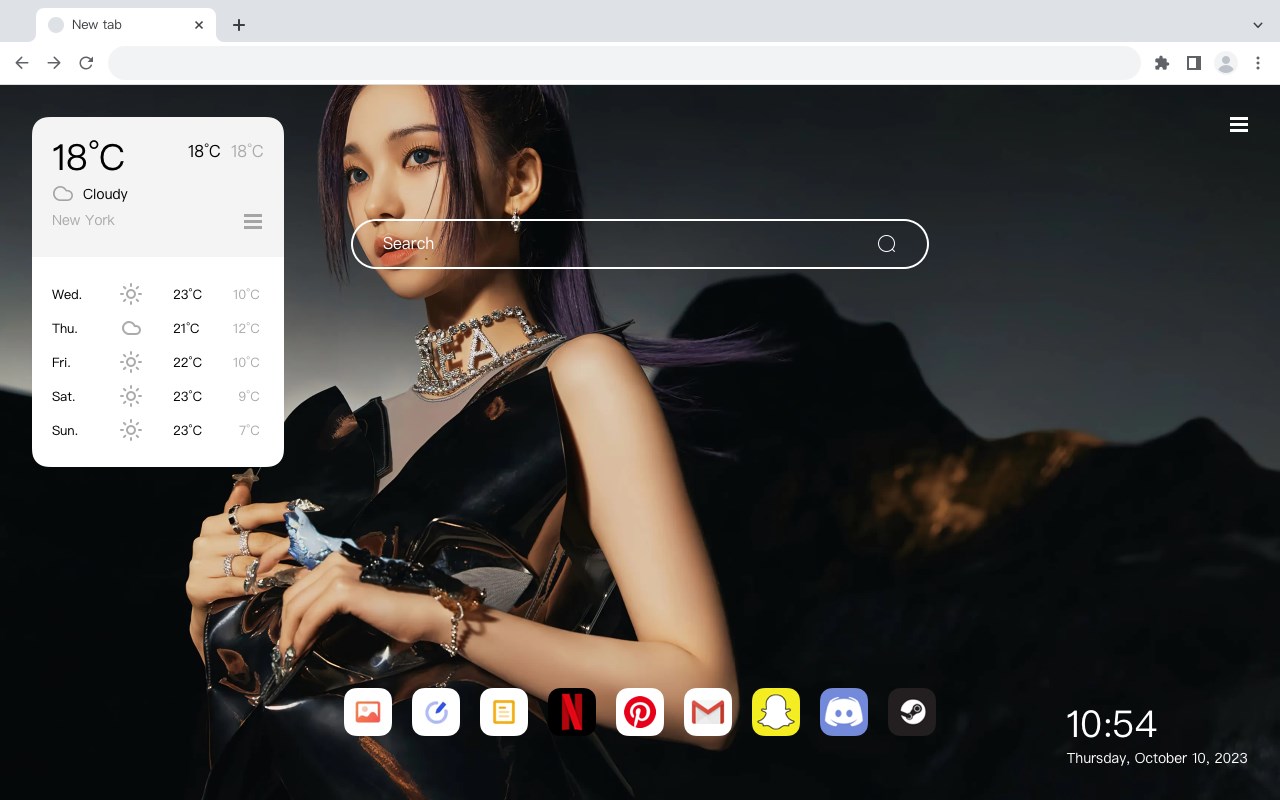This screenshot has height=800, width=1280.
Task: Click the 21°C high for Thu.
Action: point(186,329)
